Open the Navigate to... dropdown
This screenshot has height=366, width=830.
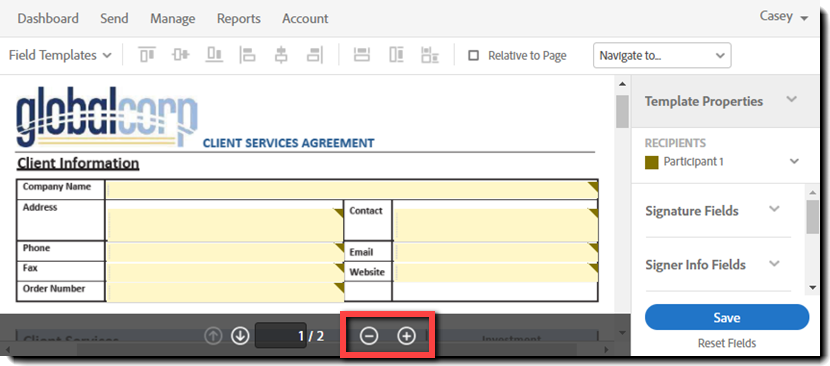coord(662,55)
